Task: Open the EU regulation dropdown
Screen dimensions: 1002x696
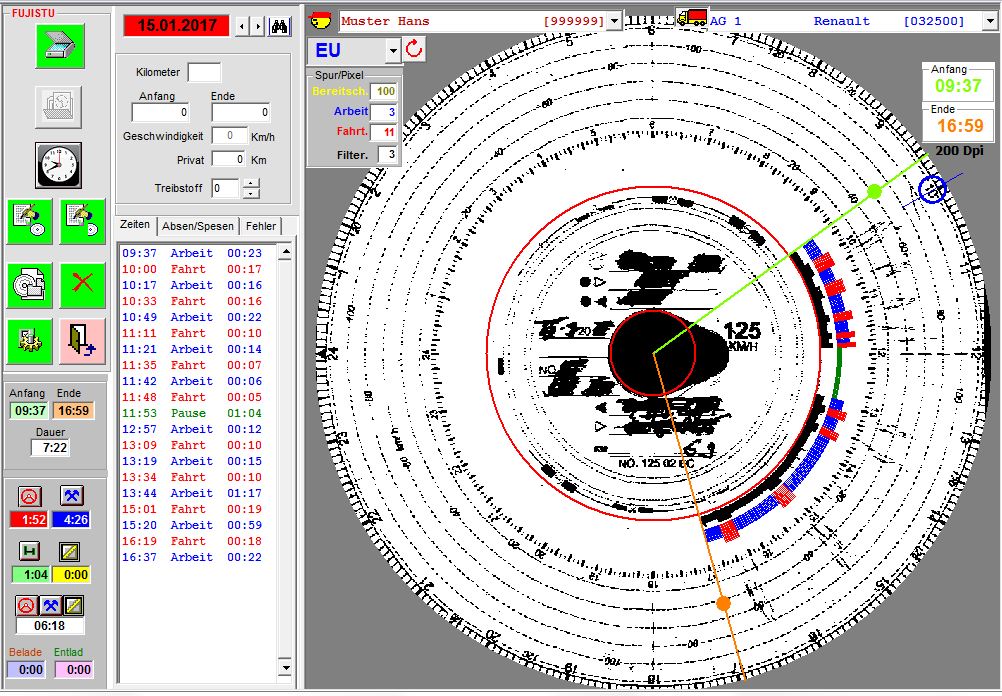Action: pos(393,50)
